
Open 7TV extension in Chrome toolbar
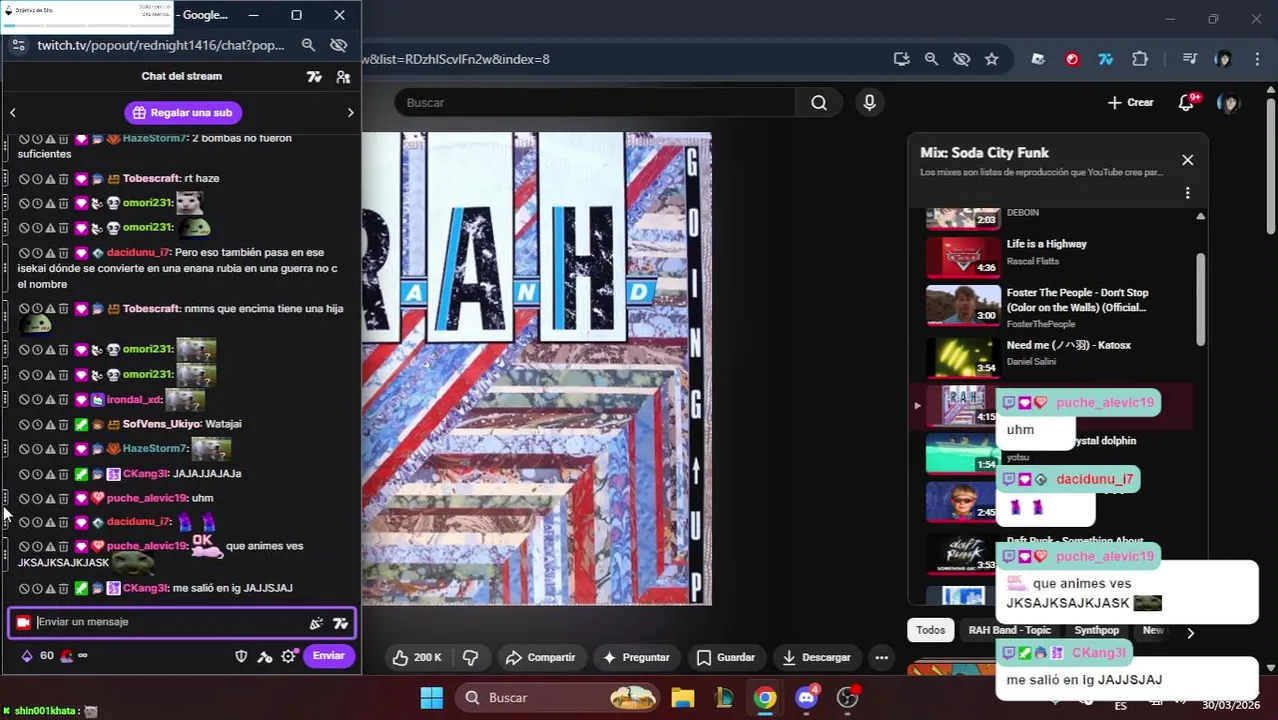coord(1105,59)
